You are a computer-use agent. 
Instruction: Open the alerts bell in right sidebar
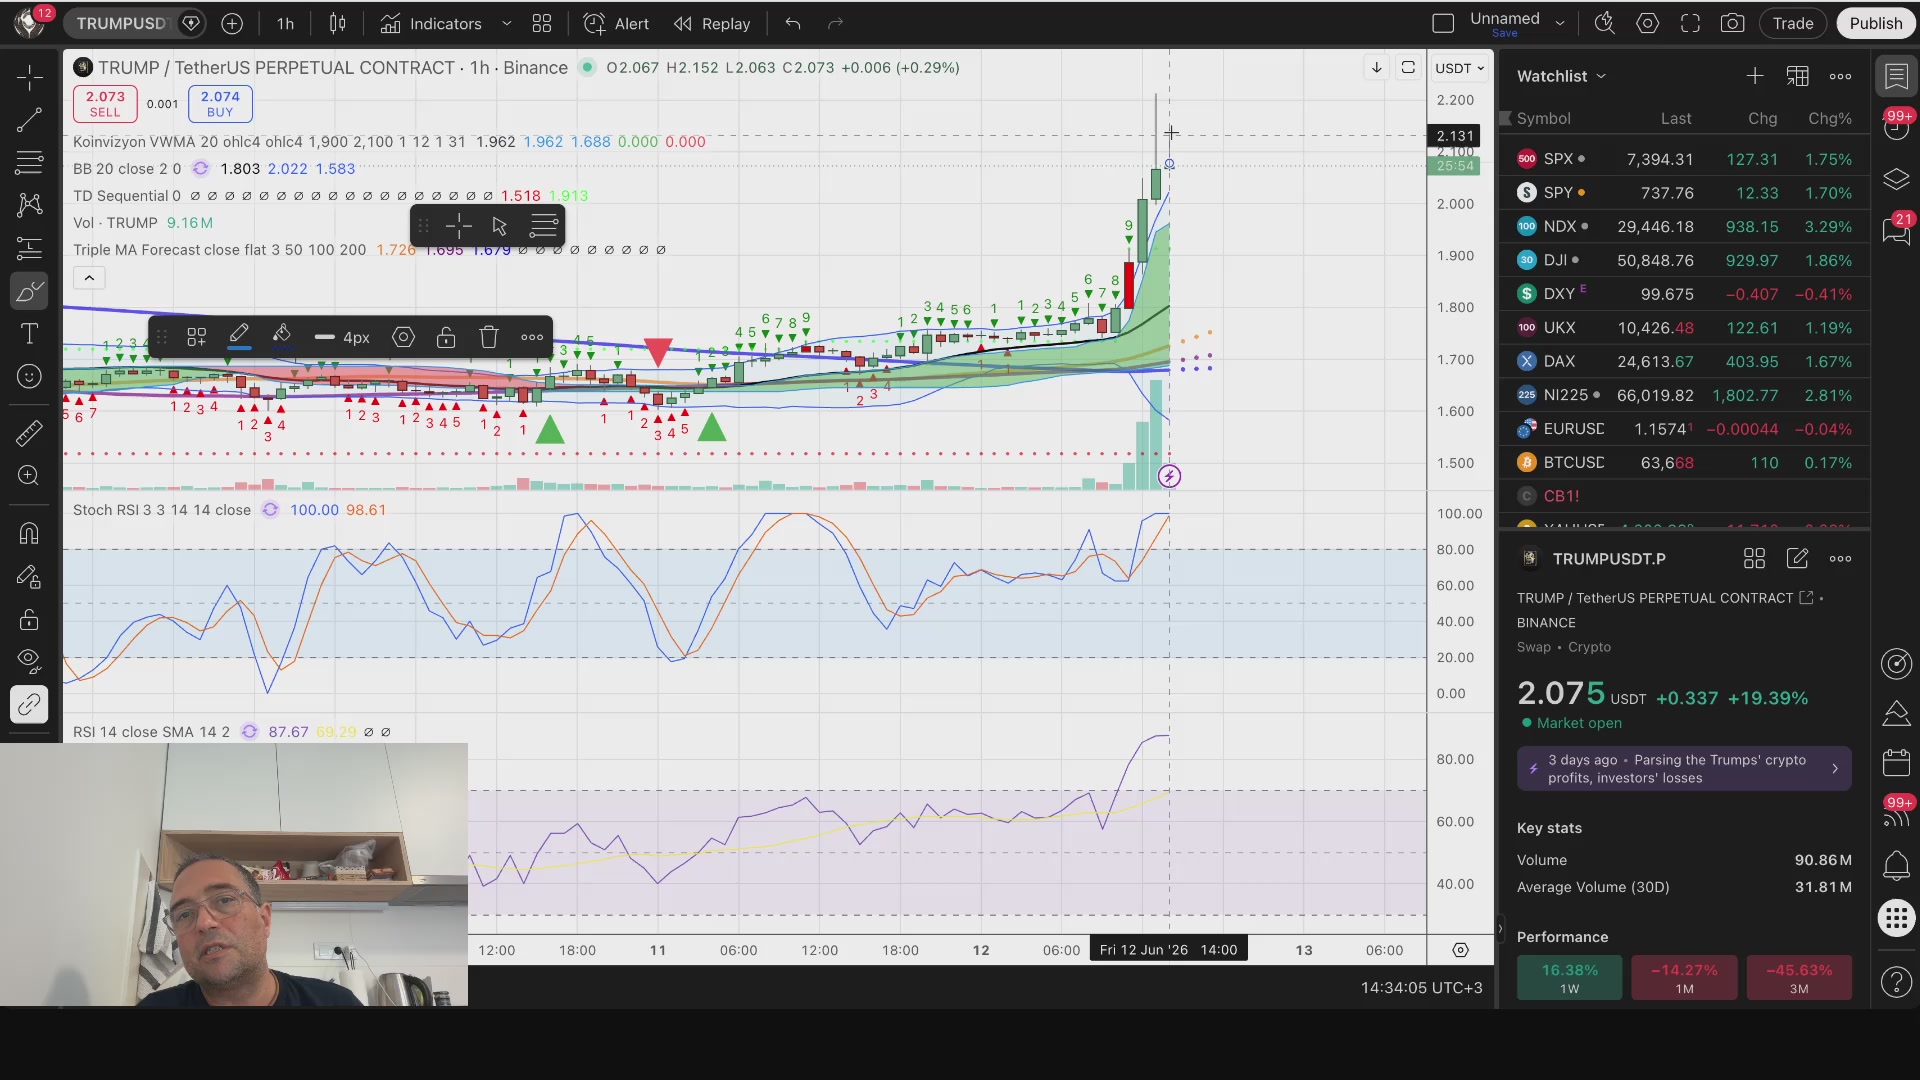(x=1896, y=866)
